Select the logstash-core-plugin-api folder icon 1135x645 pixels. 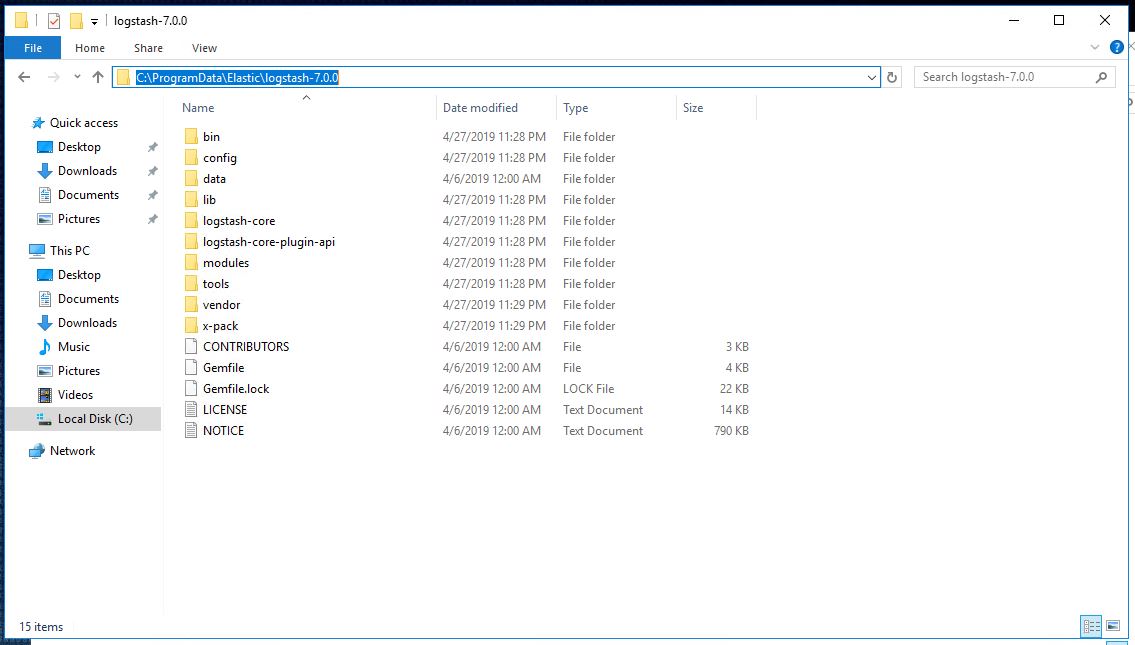point(191,241)
